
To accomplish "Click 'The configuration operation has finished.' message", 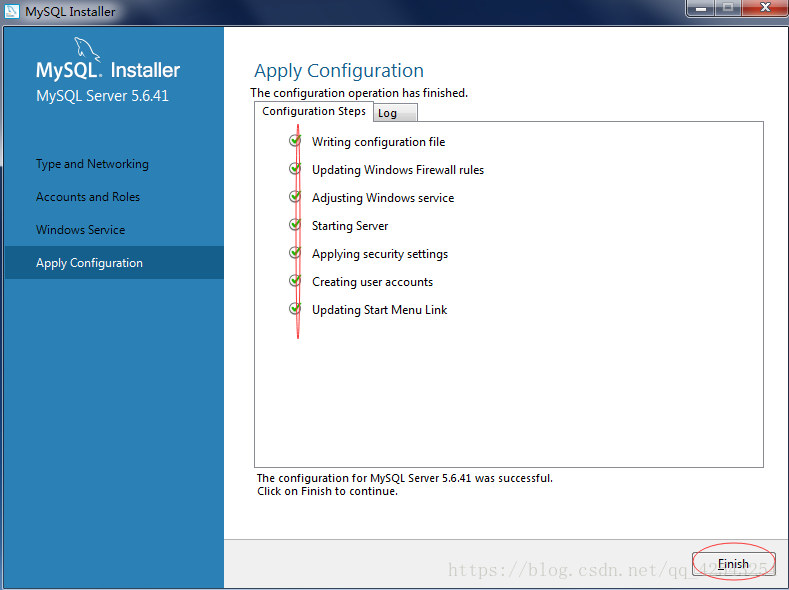I will (359, 93).
